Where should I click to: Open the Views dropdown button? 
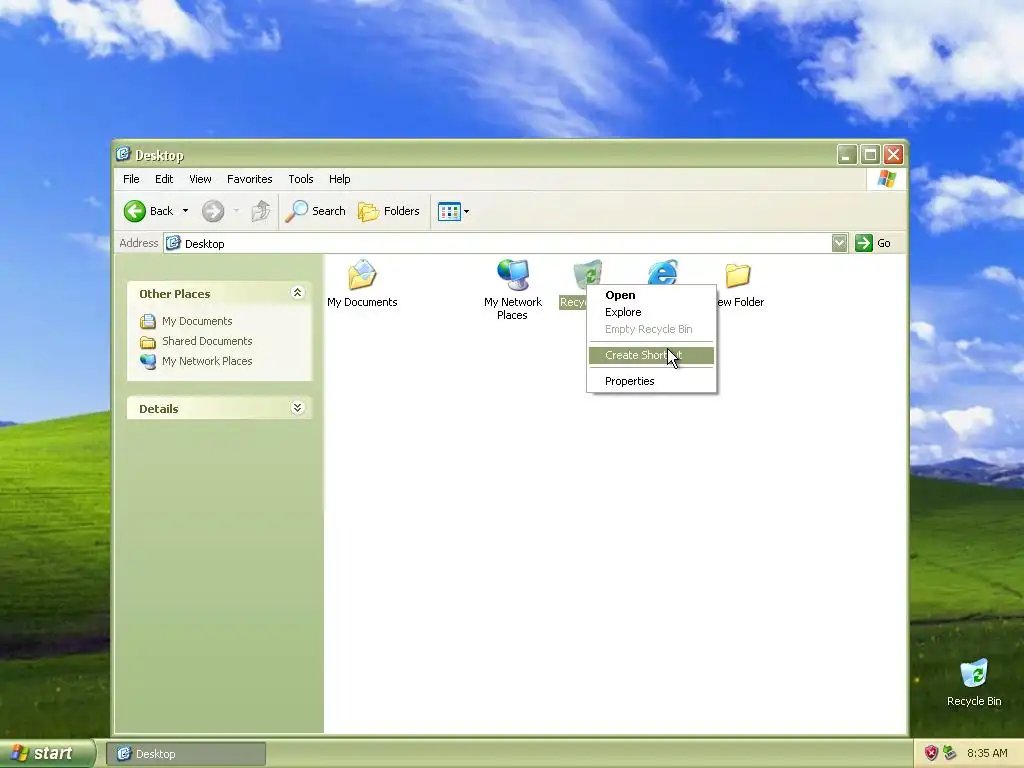453,211
